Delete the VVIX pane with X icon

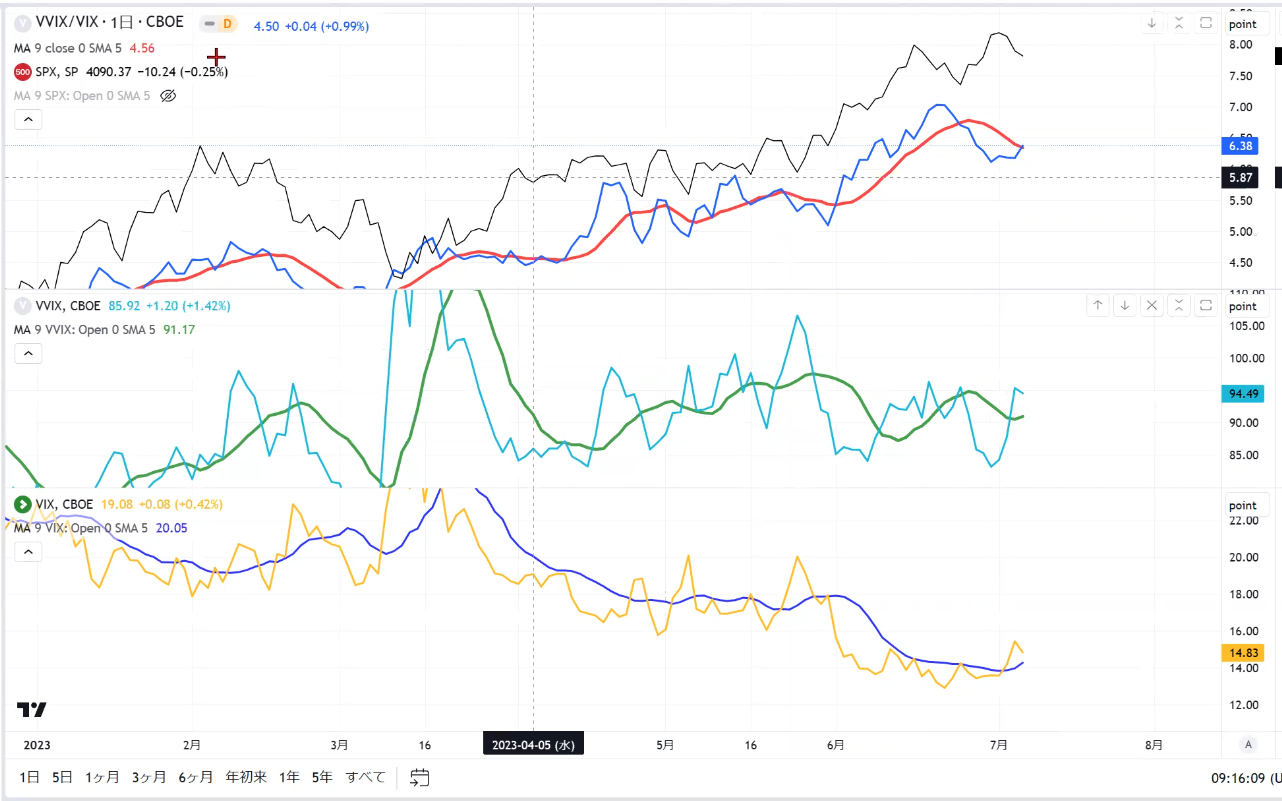coord(1152,306)
